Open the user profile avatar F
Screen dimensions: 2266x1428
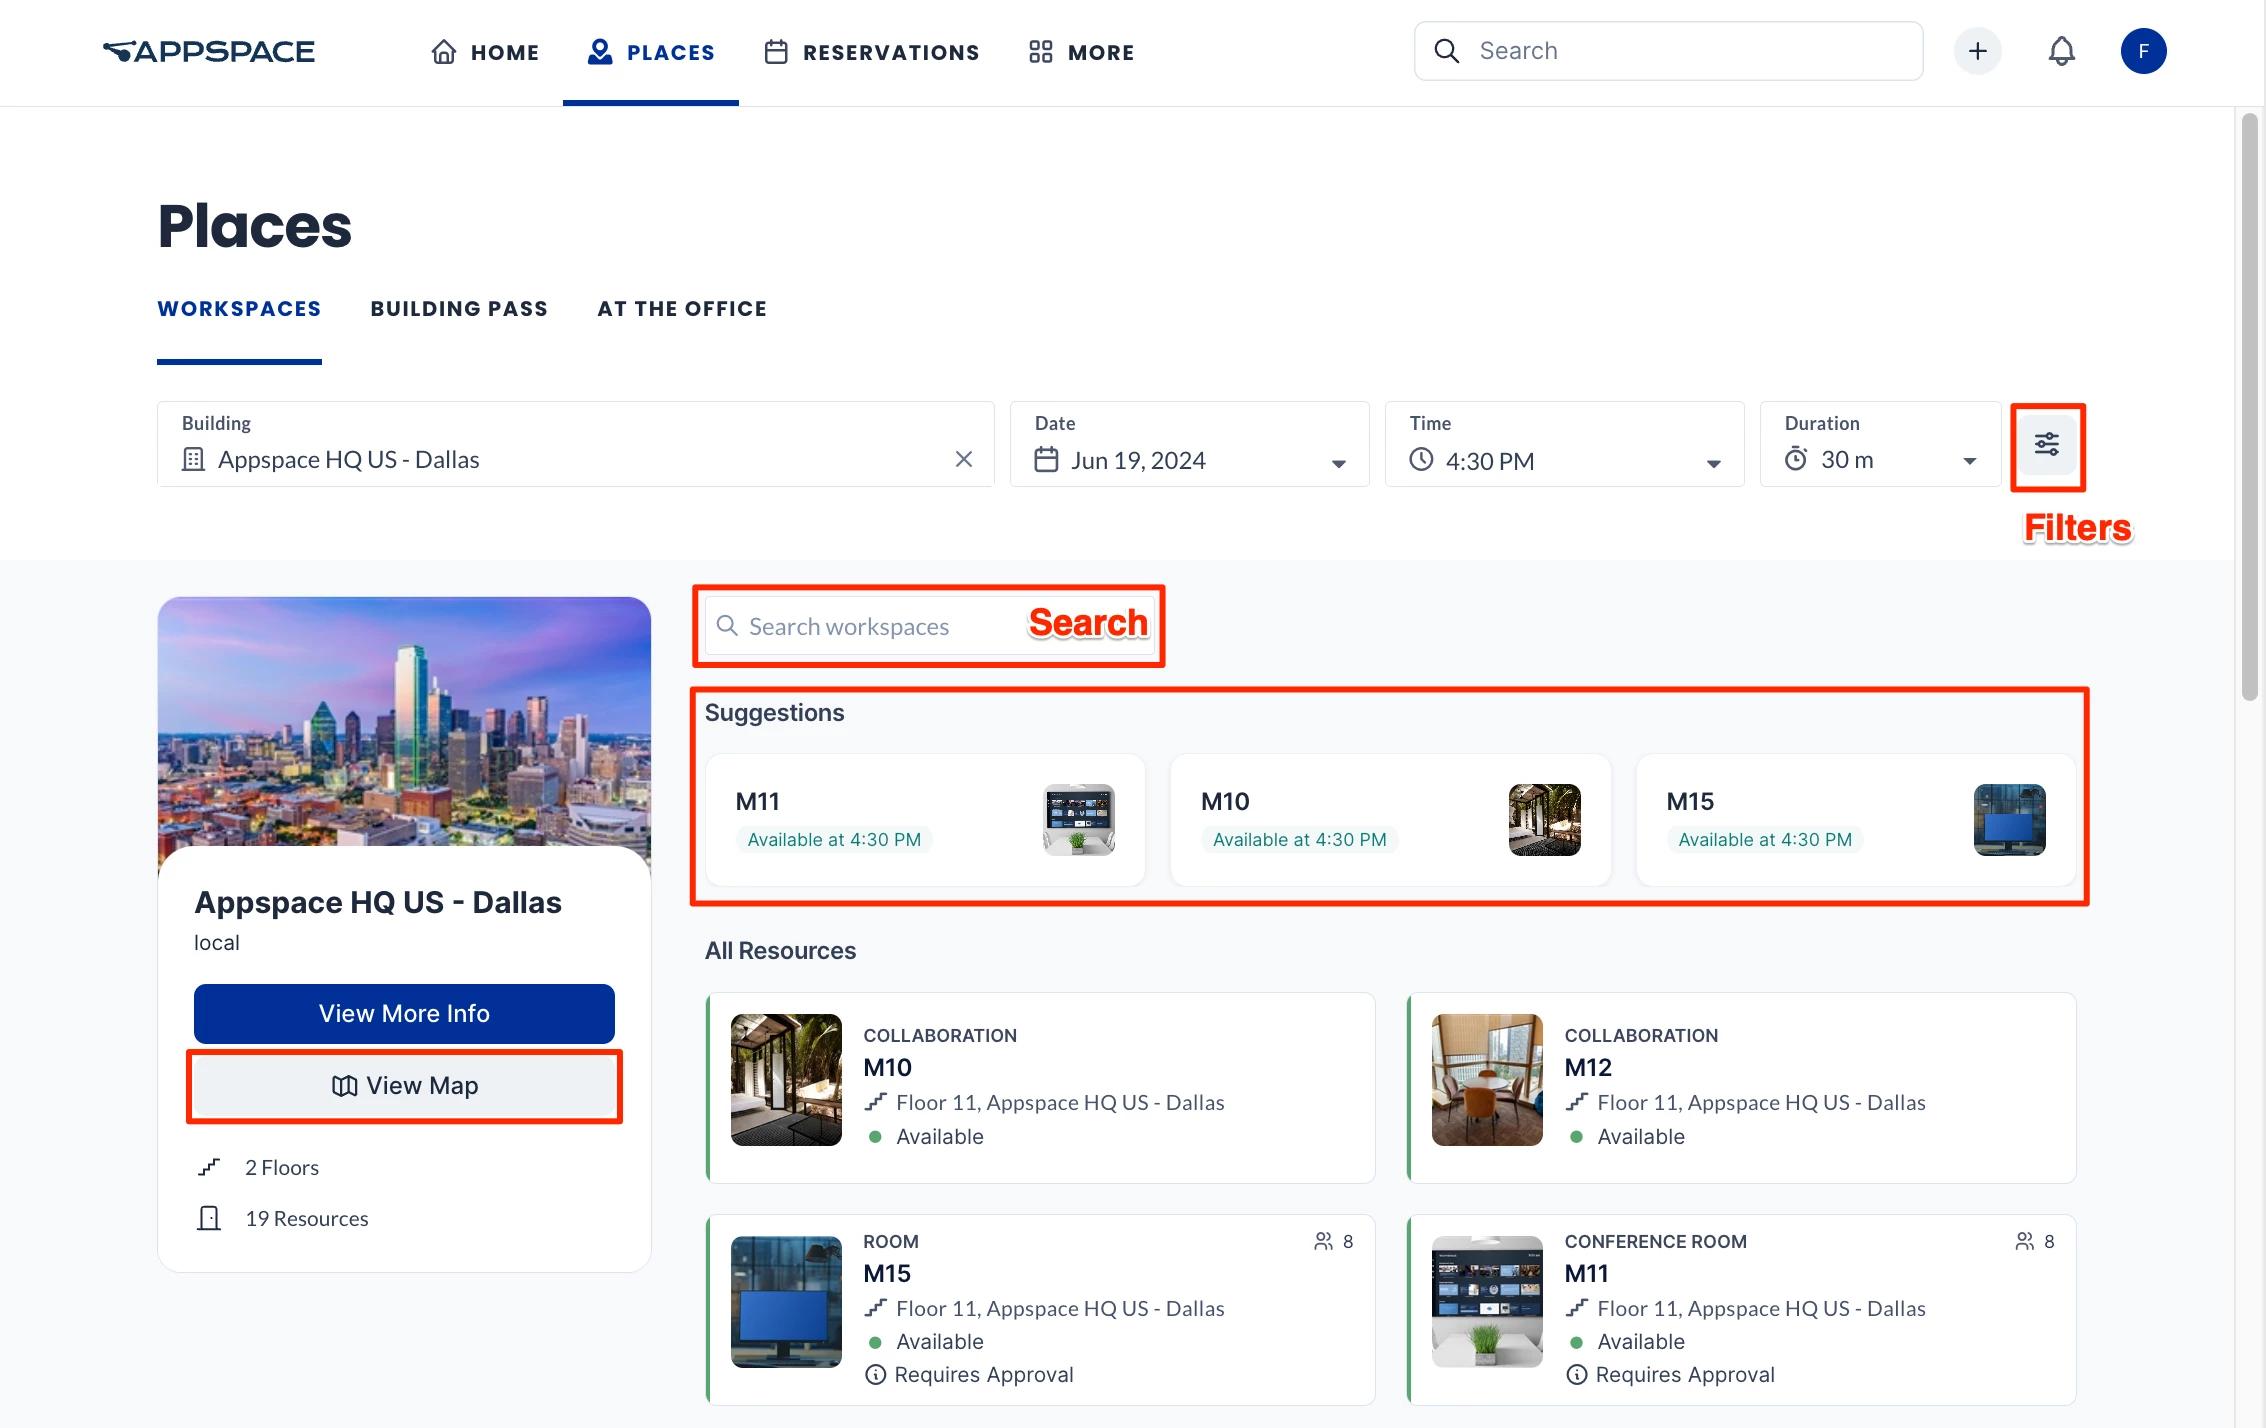[x=2143, y=51]
